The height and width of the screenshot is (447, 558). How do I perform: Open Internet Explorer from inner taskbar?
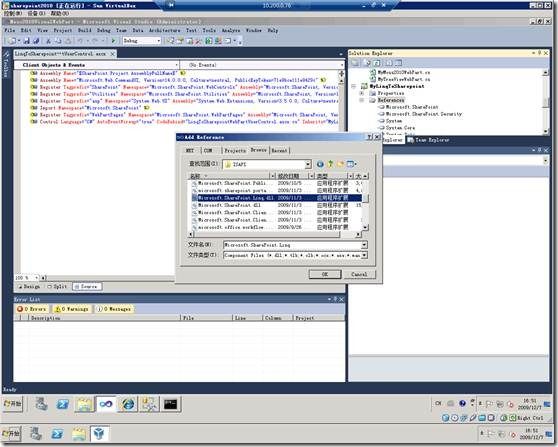click(127, 404)
